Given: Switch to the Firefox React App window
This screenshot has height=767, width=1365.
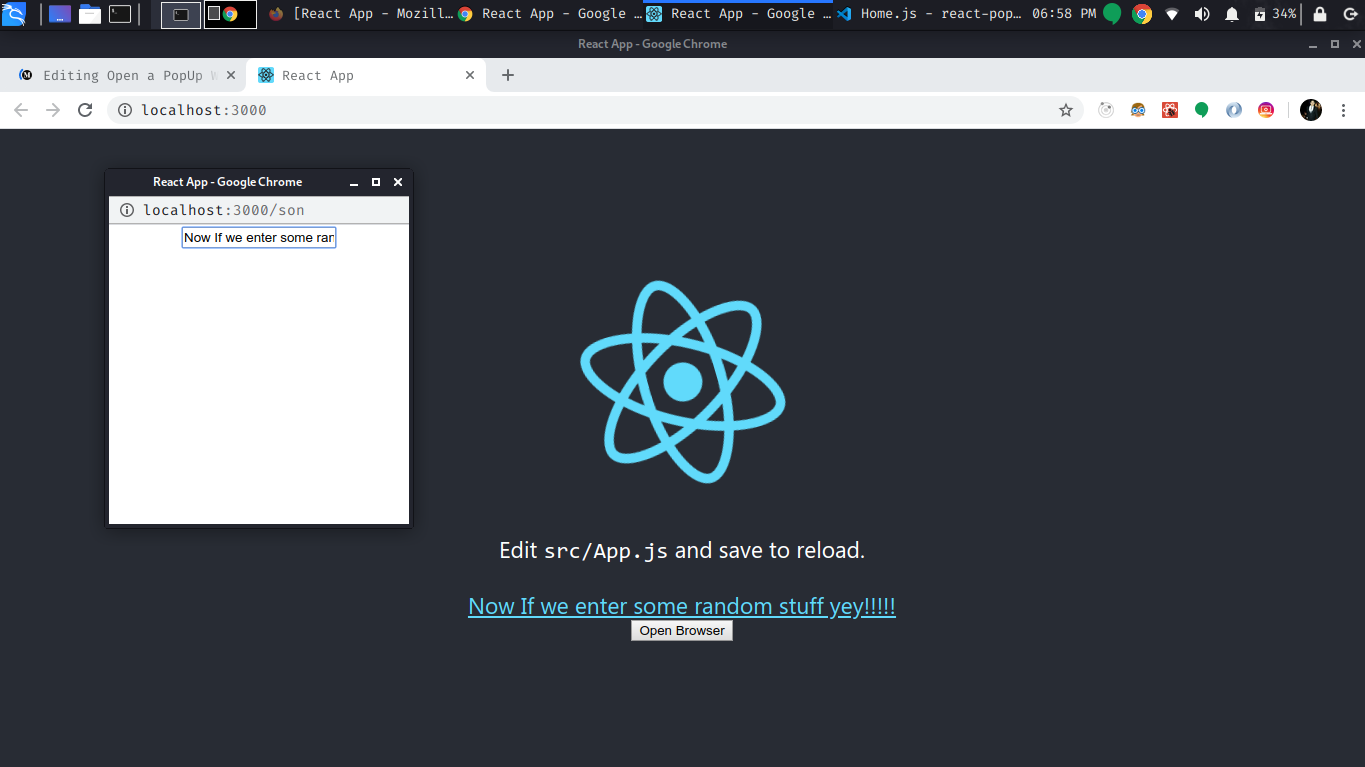Looking at the screenshot, I should [x=360, y=14].
